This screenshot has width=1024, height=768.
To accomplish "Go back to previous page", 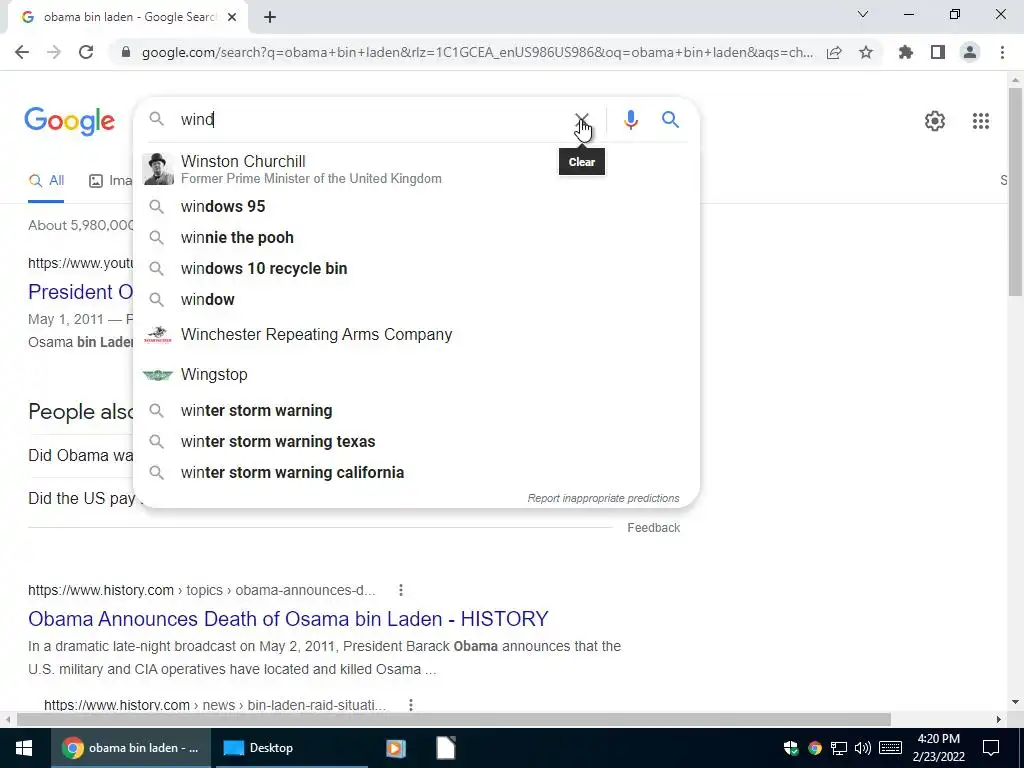I will (22, 52).
